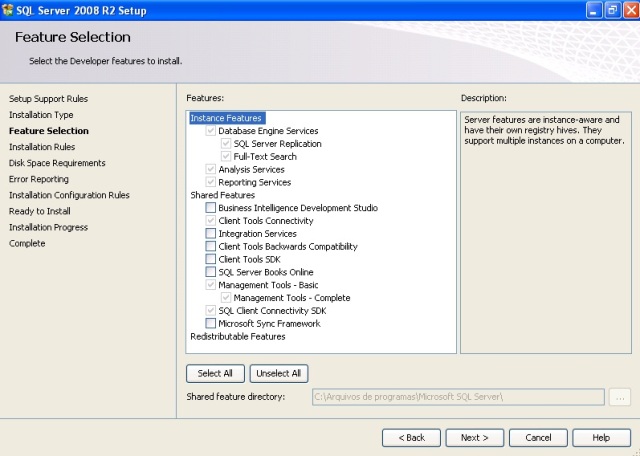Restore down the setup window
640x456 pixels.
(613, 10)
